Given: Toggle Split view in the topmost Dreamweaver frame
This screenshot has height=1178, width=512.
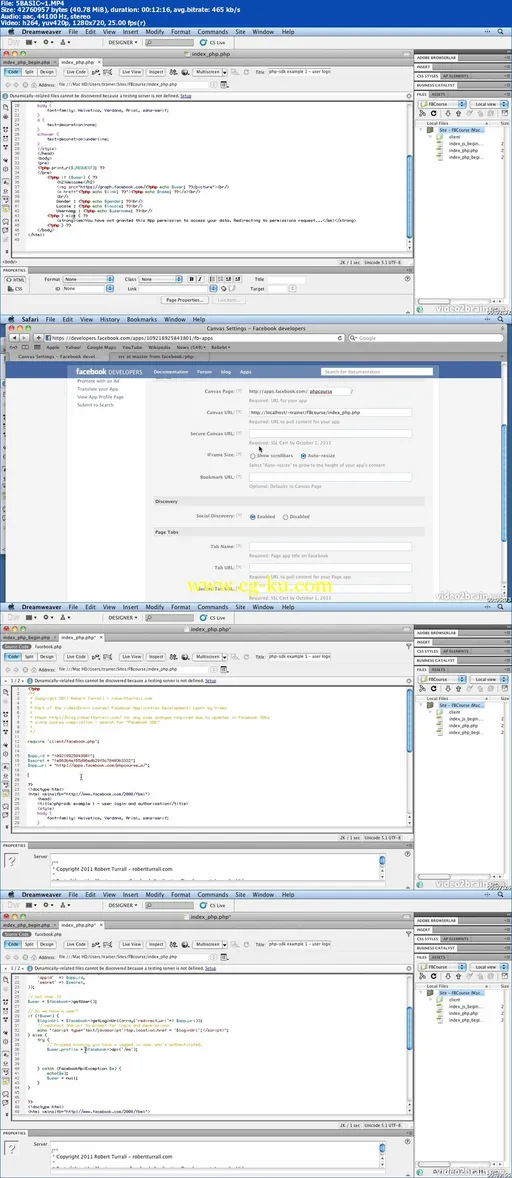Looking at the screenshot, I should (29, 71).
